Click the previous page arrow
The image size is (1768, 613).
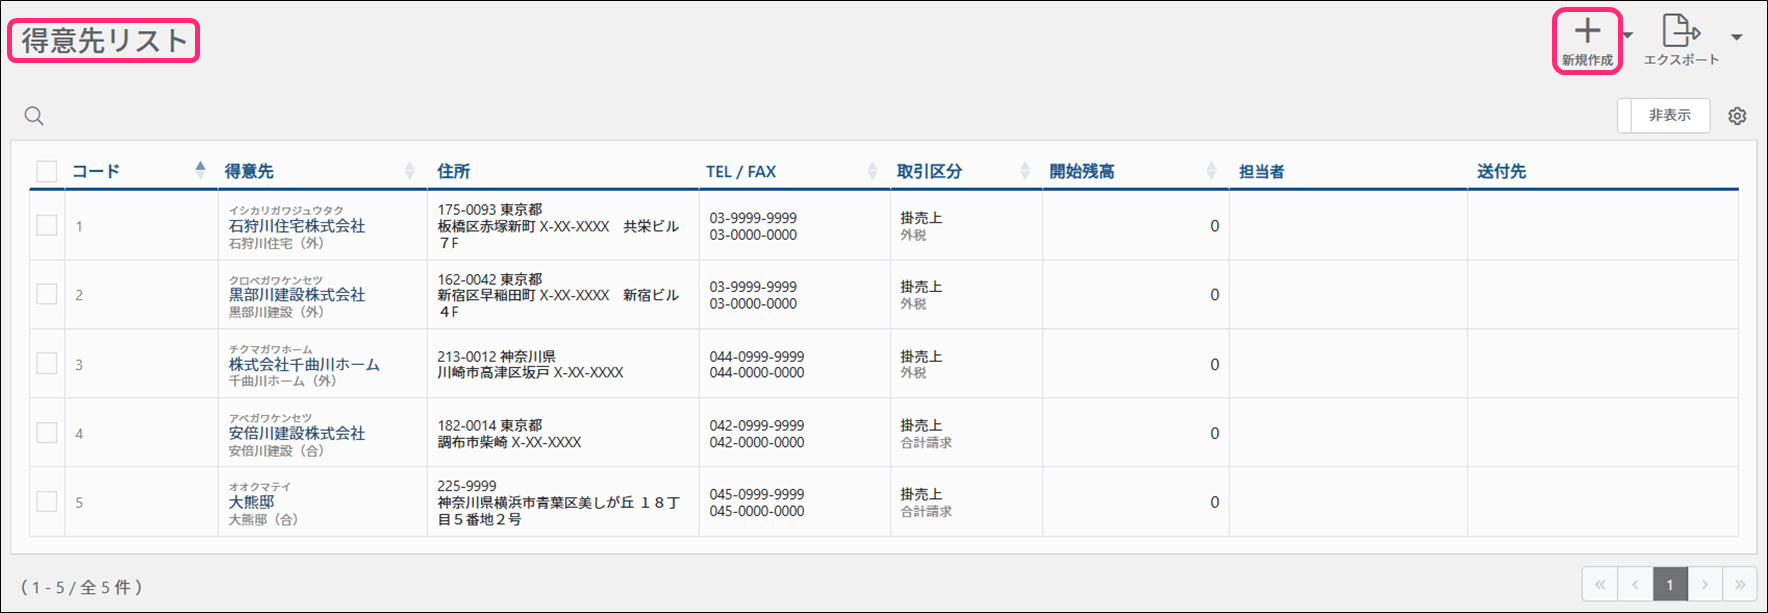(1635, 584)
